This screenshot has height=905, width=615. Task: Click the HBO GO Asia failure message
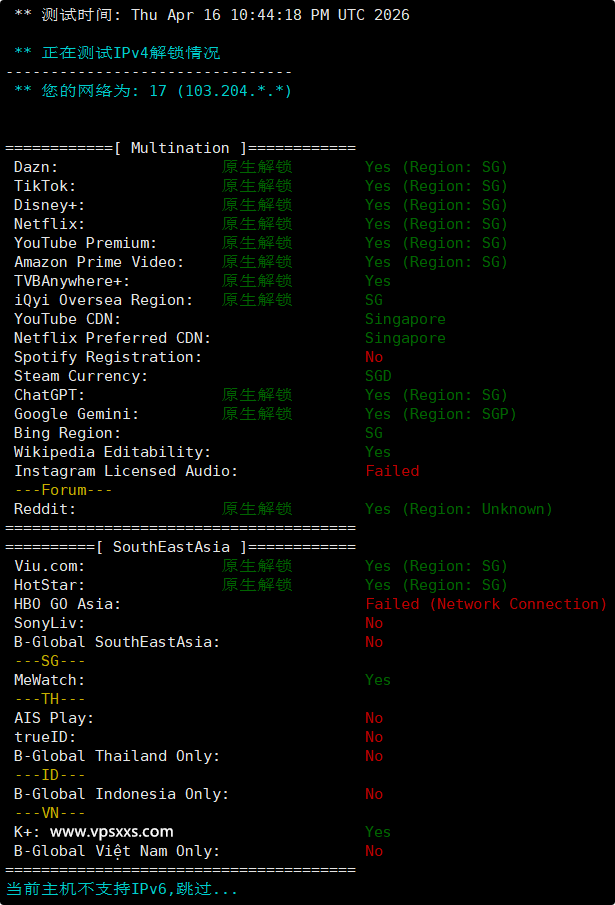(486, 604)
